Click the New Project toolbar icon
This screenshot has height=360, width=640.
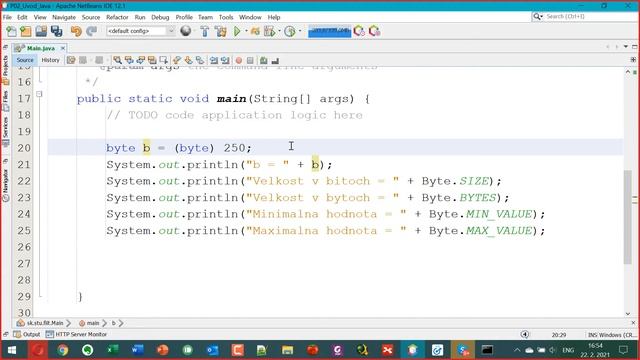pyautogui.click(x=26, y=31)
